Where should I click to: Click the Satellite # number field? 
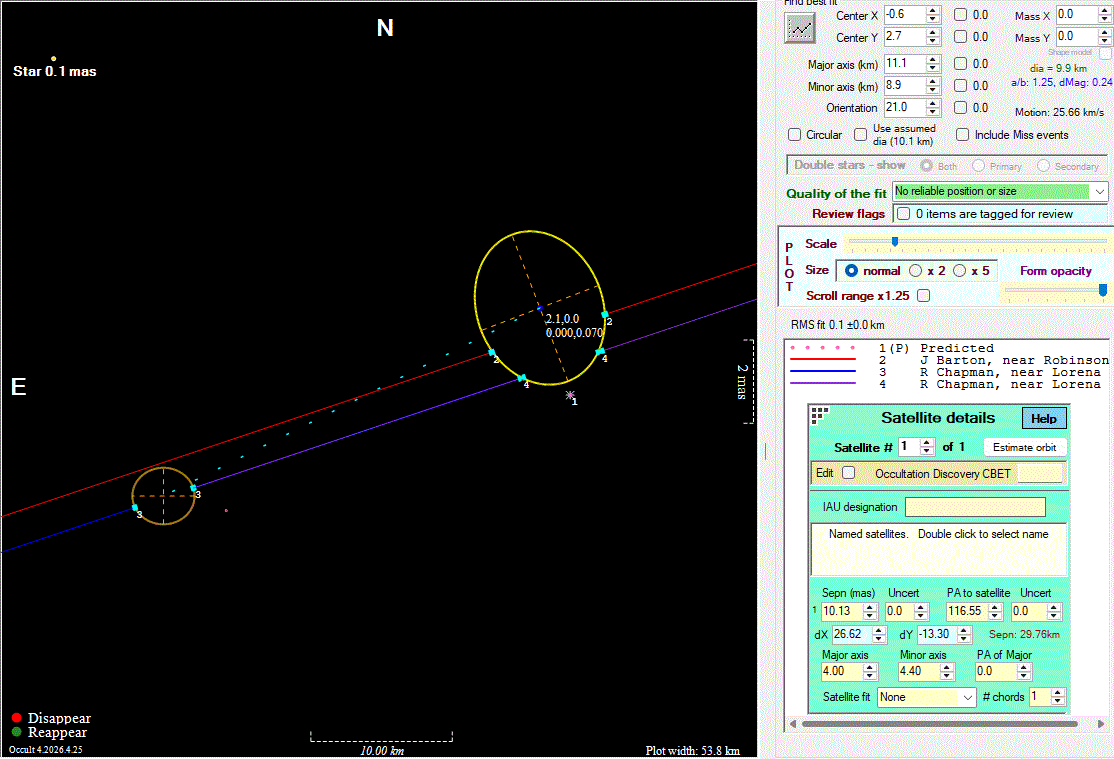(909, 446)
